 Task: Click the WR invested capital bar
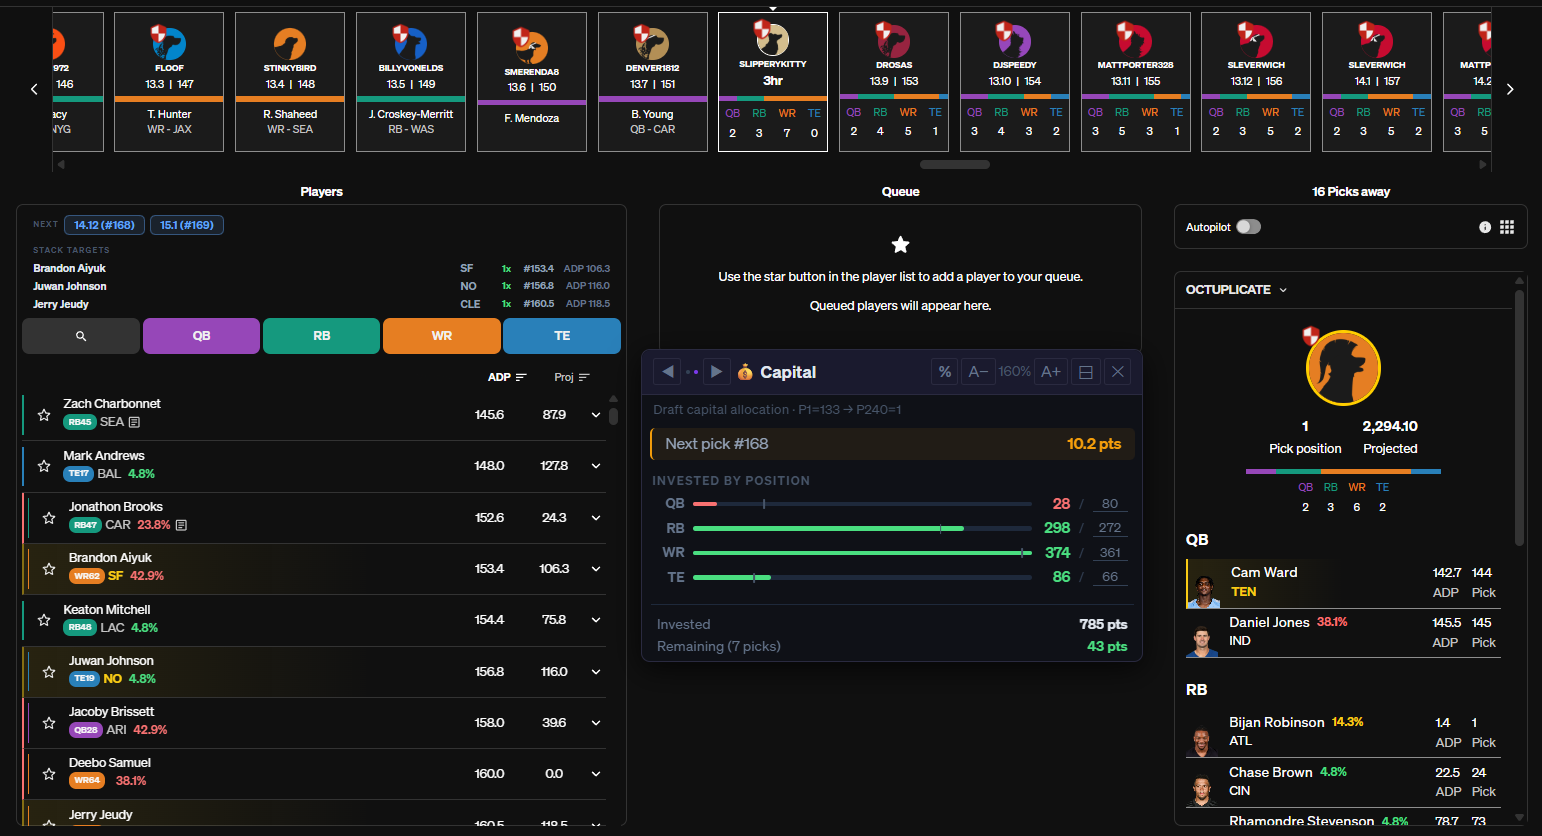[862, 553]
